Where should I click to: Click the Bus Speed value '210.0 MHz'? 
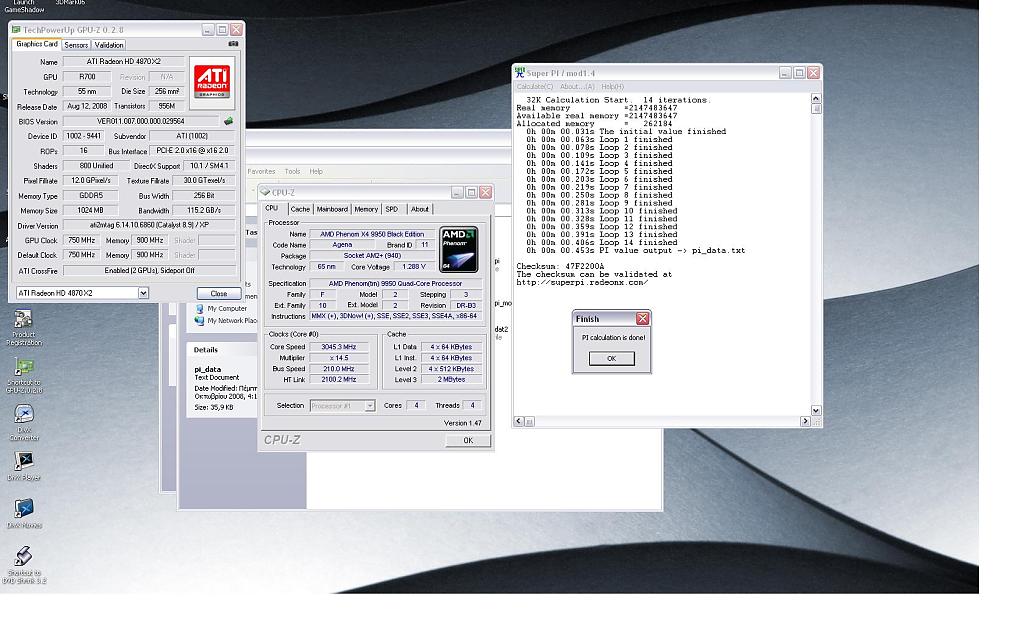click(339, 369)
